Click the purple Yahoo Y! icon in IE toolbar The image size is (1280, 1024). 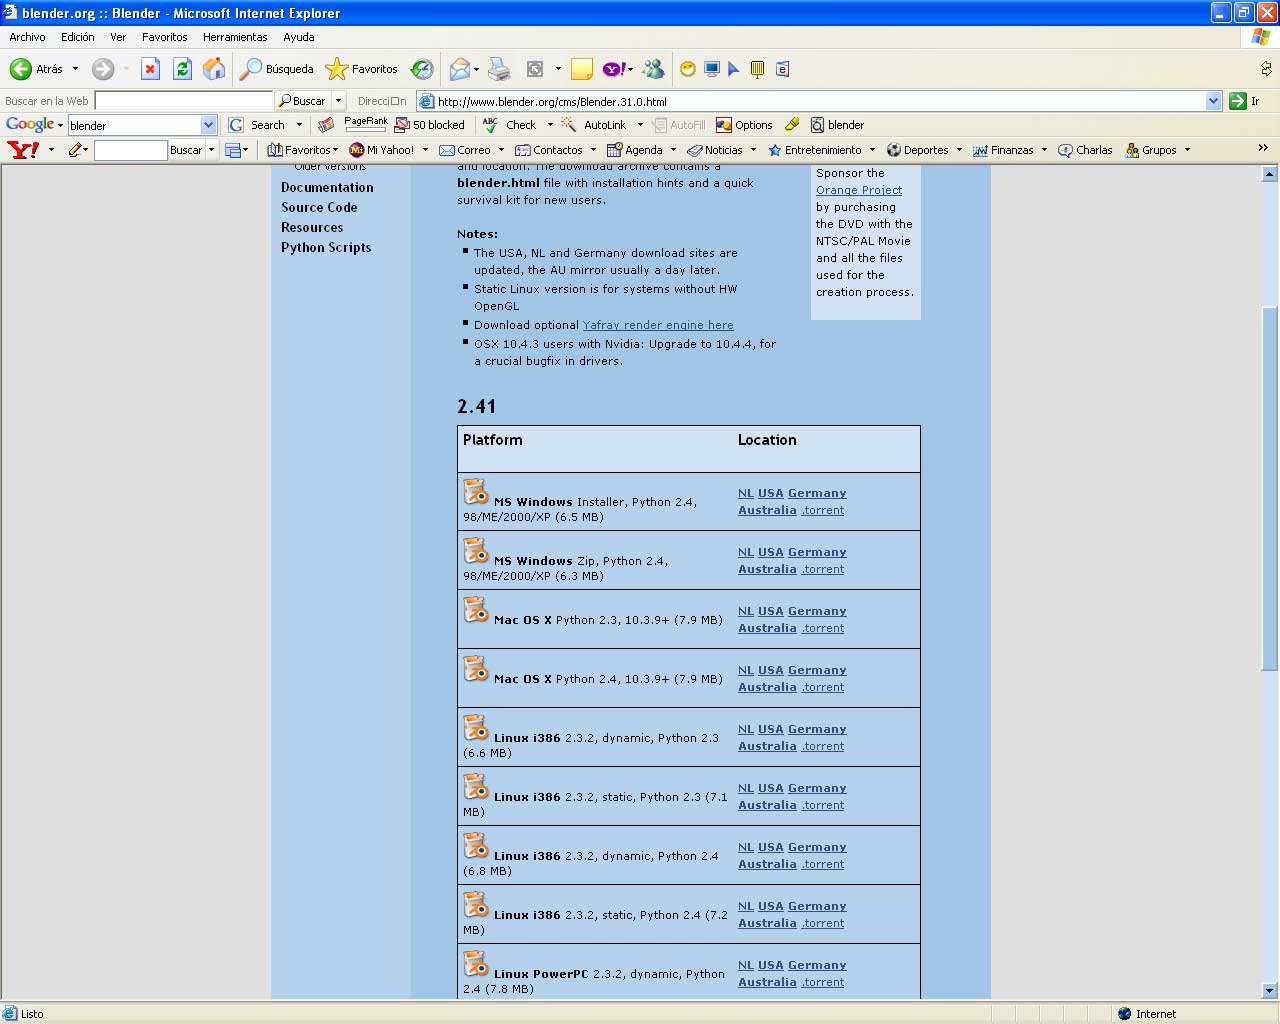click(x=614, y=69)
